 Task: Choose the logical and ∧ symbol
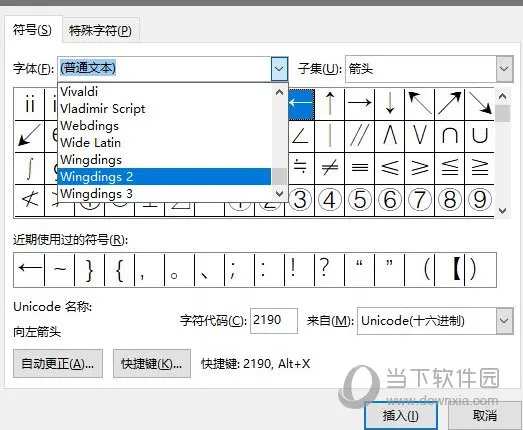coord(390,136)
